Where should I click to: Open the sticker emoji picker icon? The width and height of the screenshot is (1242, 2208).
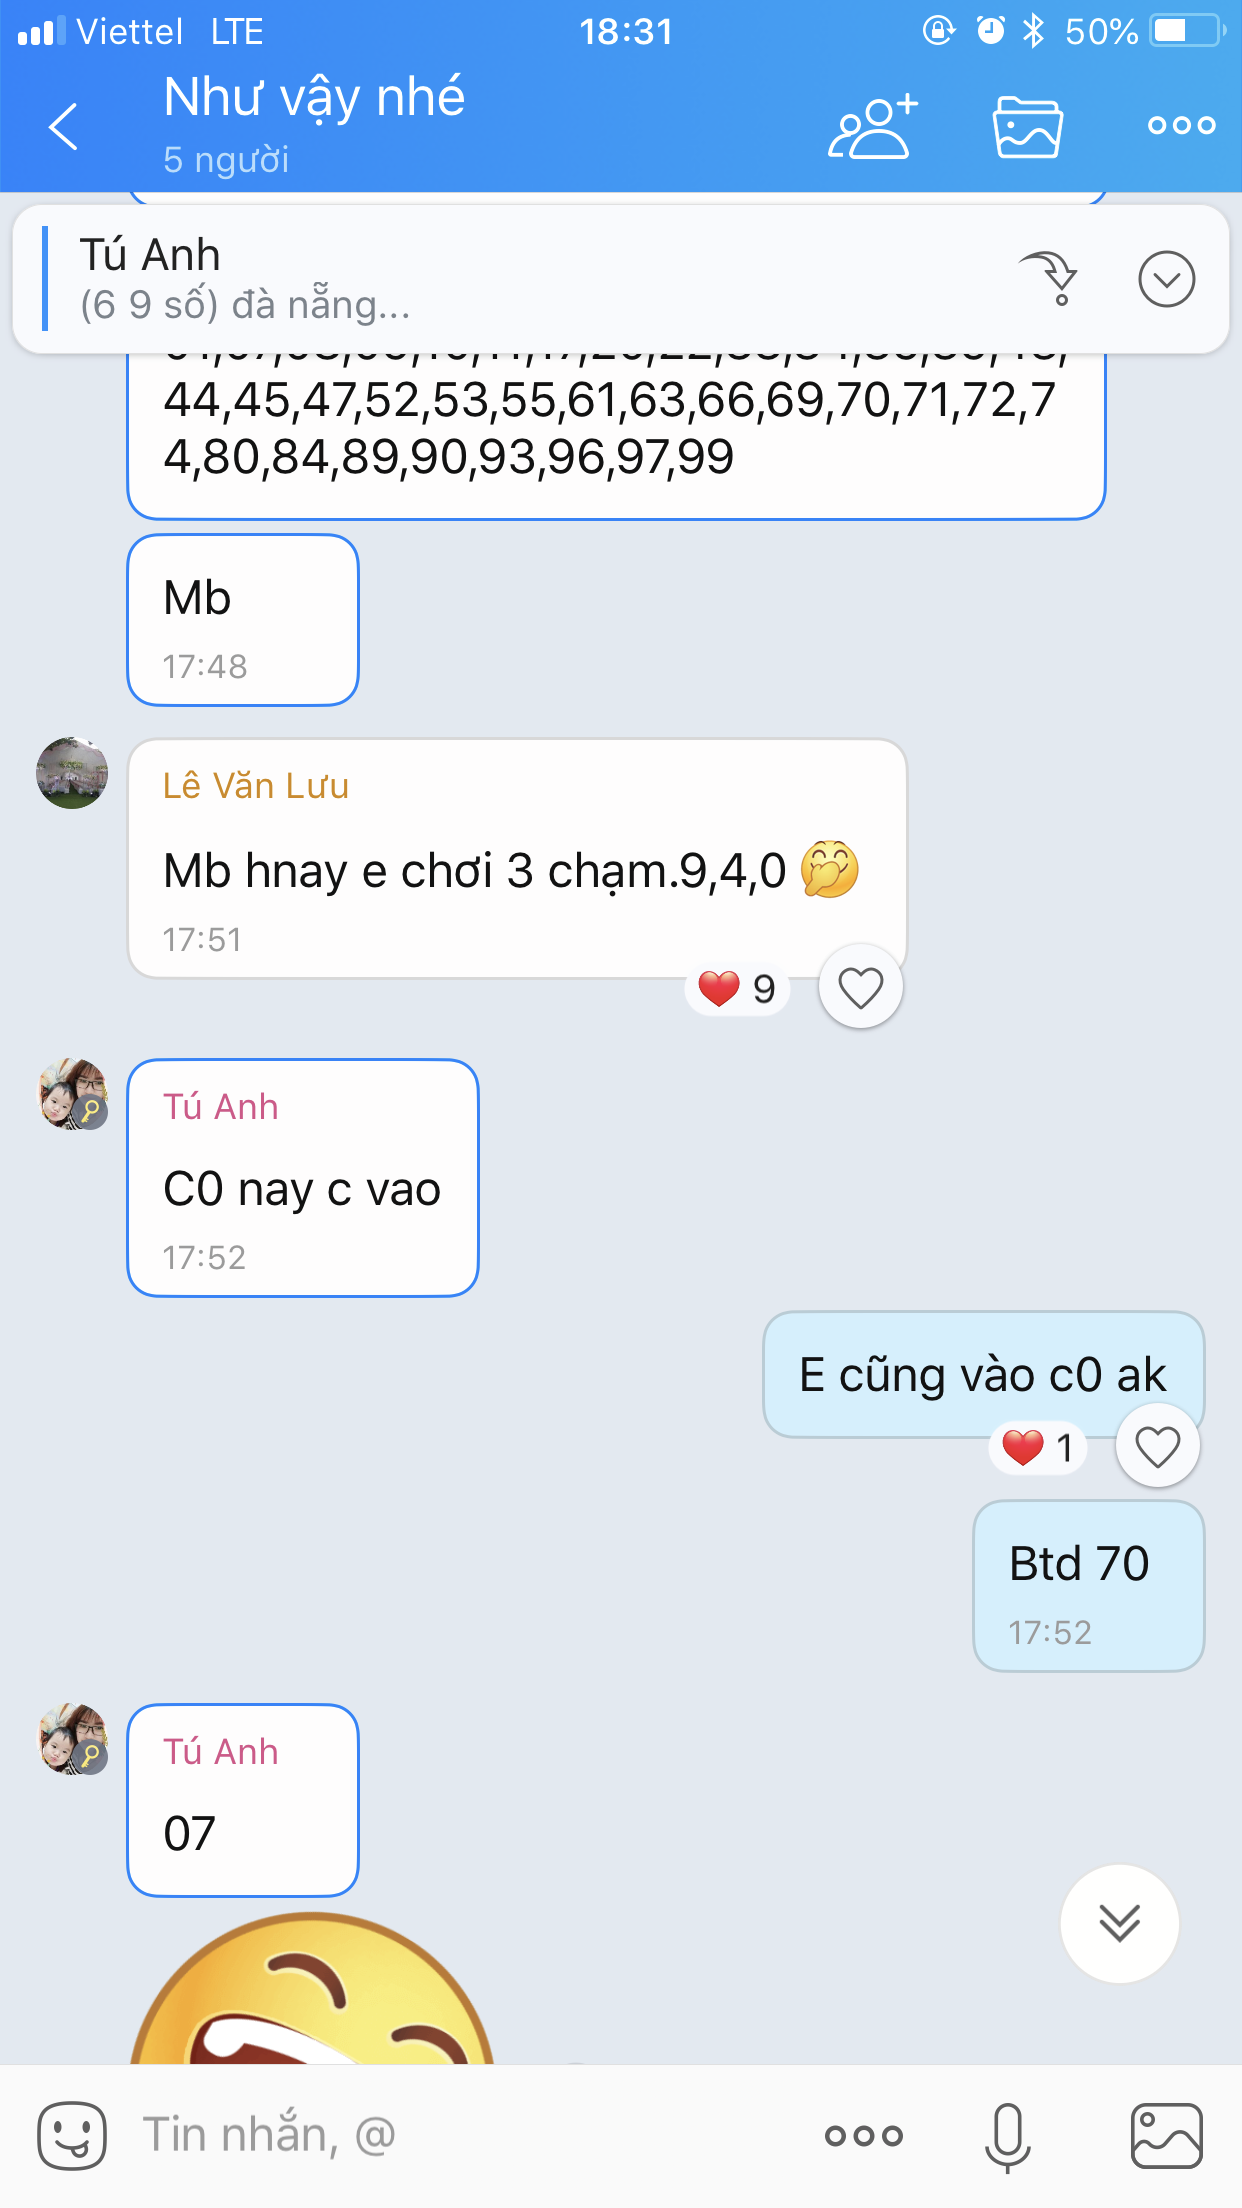pos(72,2135)
